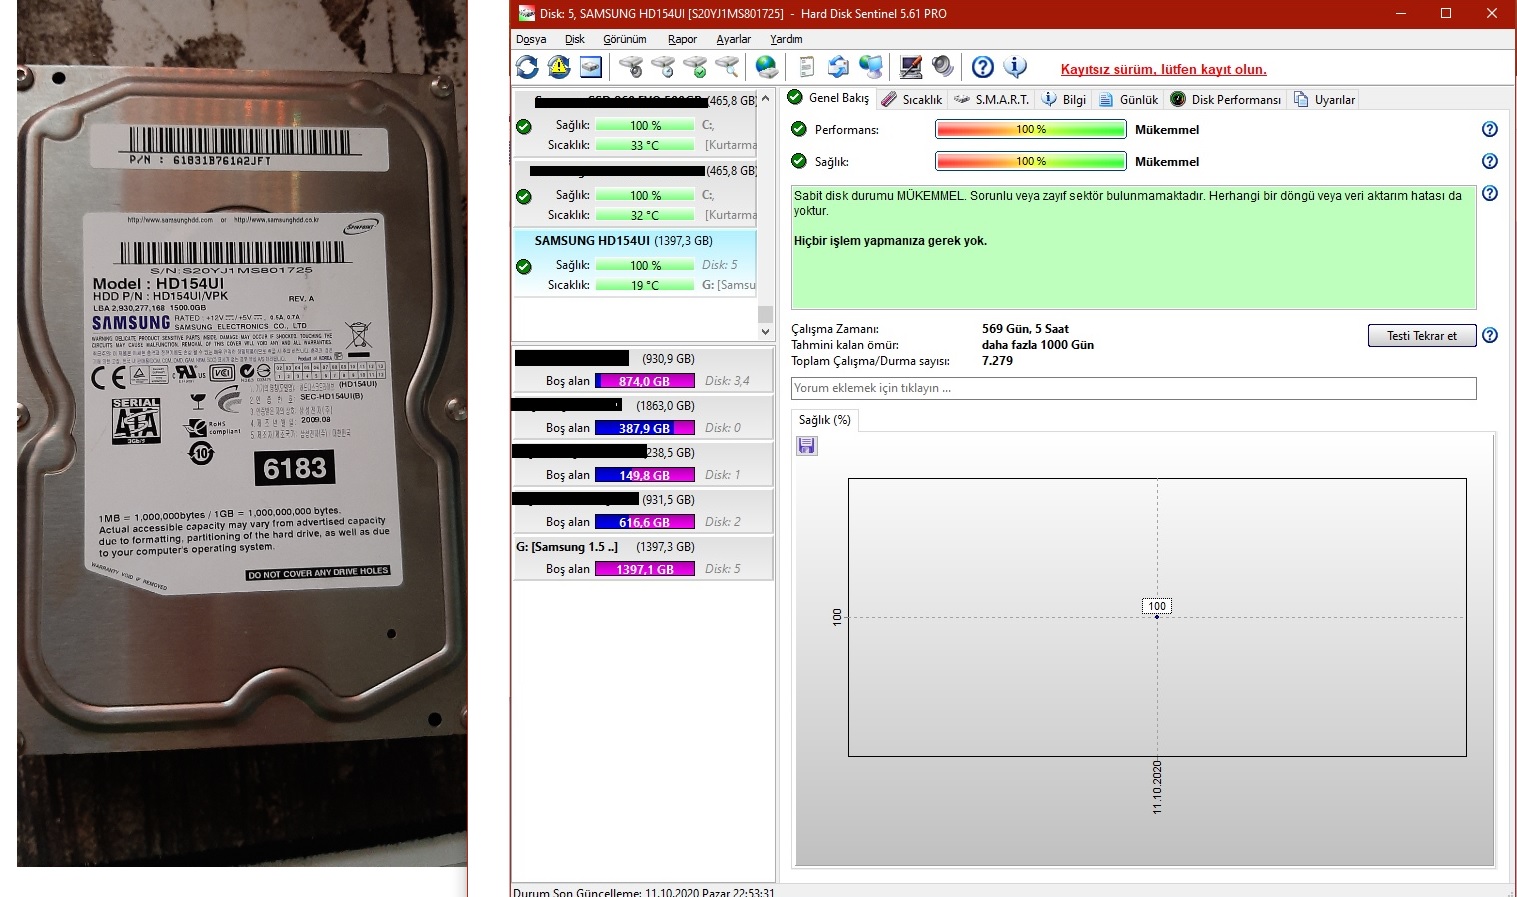
Task: Open the Disk menu
Action: [575, 39]
